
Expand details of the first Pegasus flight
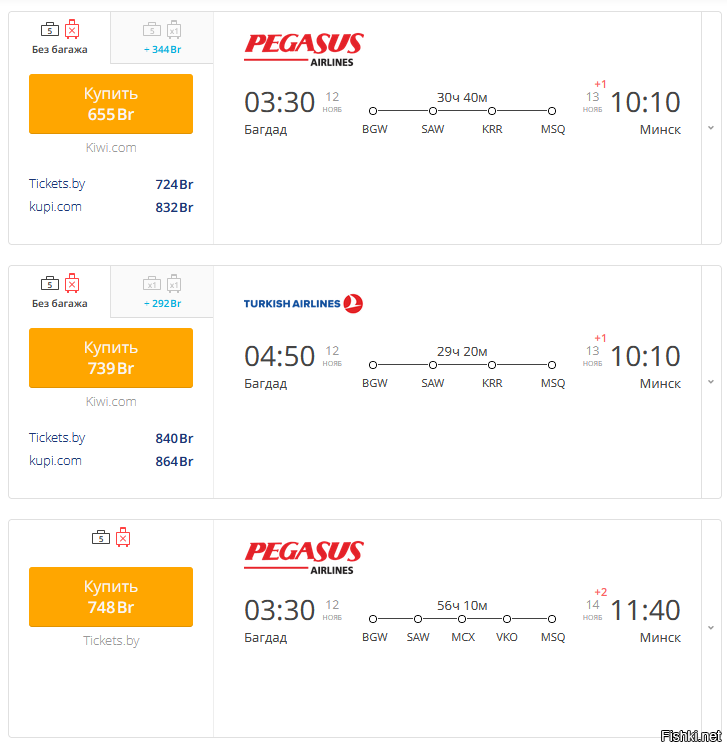pos(711,128)
